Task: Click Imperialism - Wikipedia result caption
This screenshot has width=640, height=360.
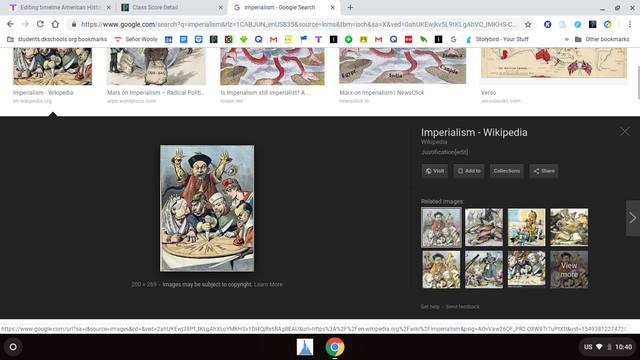Action: click(x=43, y=93)
